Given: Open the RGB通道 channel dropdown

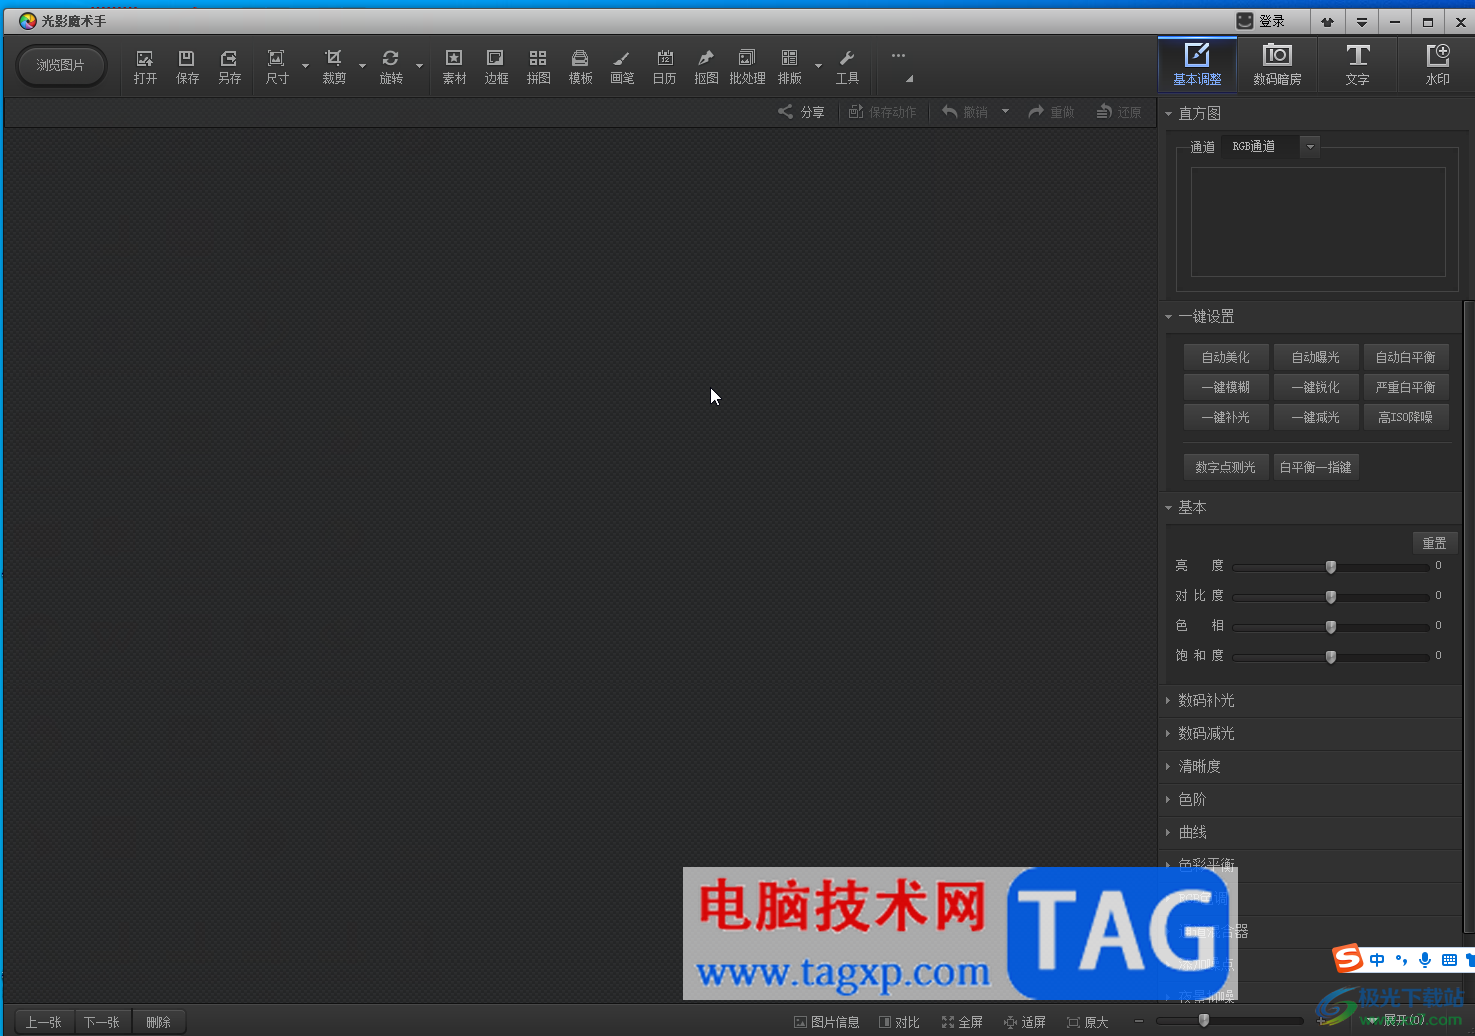Looking at the screenshot, I should (1310, 147).
